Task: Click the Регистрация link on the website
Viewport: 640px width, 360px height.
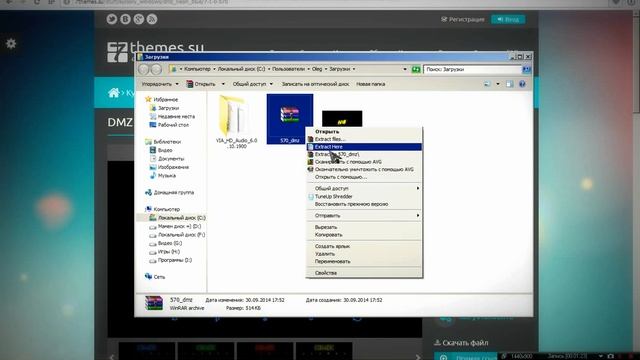Action: point(462,19)
